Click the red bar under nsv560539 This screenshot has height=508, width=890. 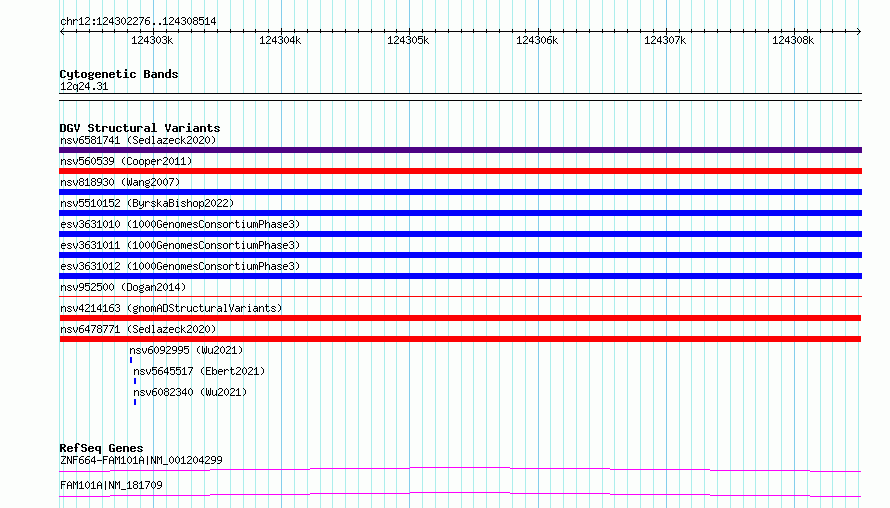(460, 171)
